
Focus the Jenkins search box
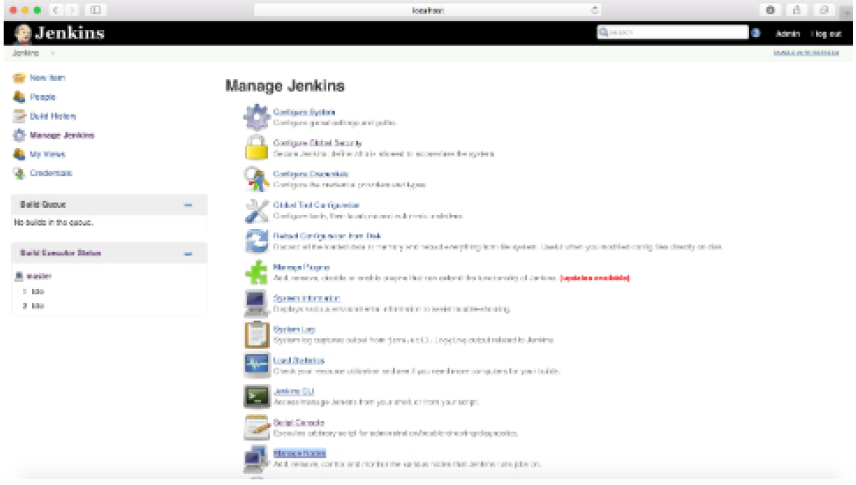coord(673,33)
